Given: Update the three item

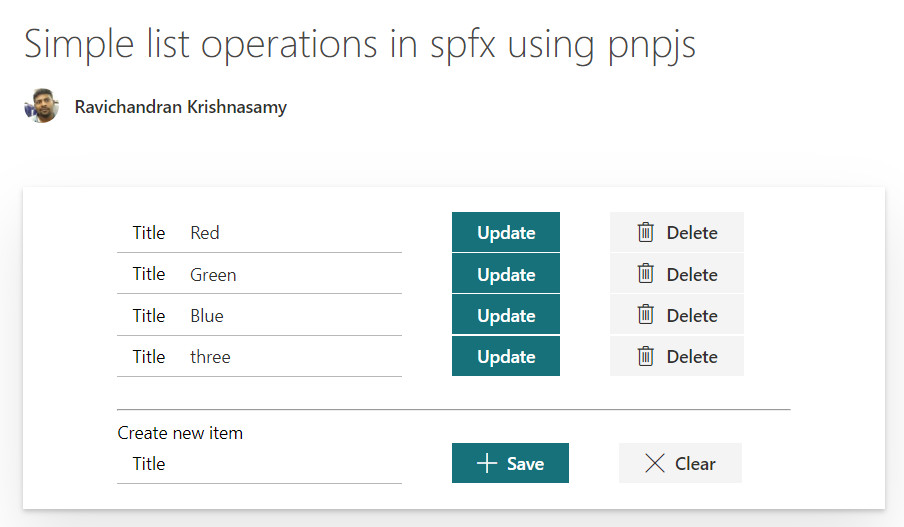Looking at the screenshot, I should [x=506, y=356].
